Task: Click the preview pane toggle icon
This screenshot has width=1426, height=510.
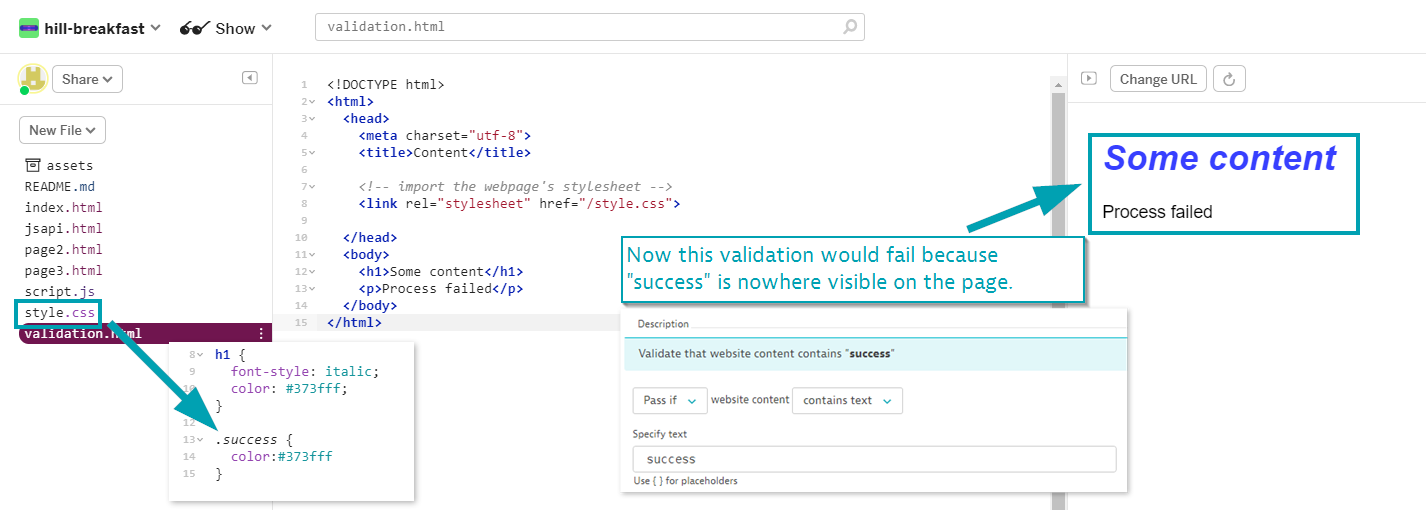Action: (1089, 78)
